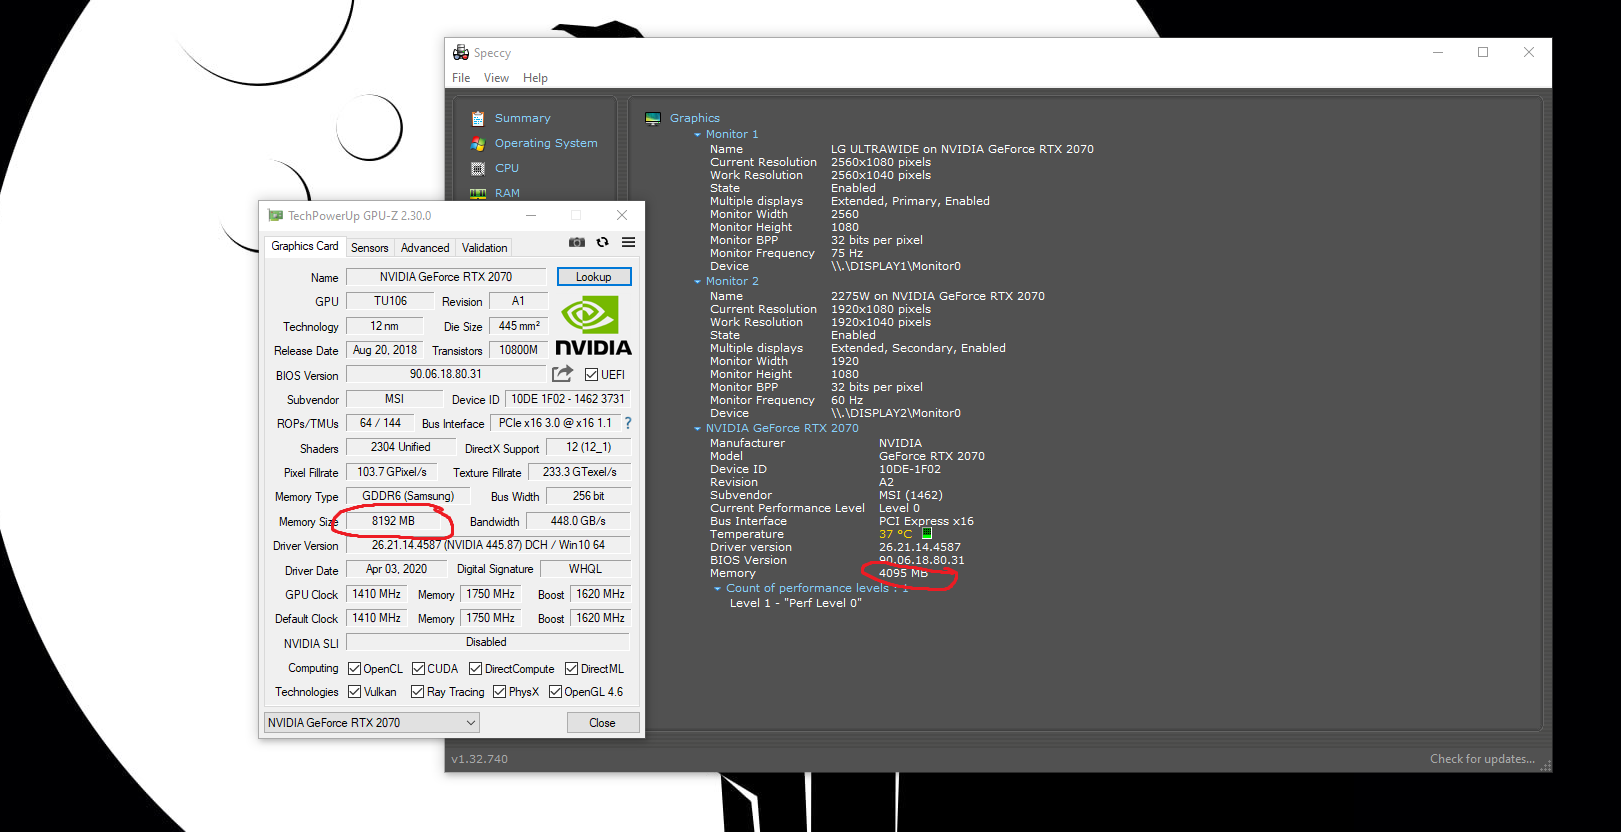Toggle the Vulkan checkbox
Screen dimensions: 1621x832
tap(354, 691)
